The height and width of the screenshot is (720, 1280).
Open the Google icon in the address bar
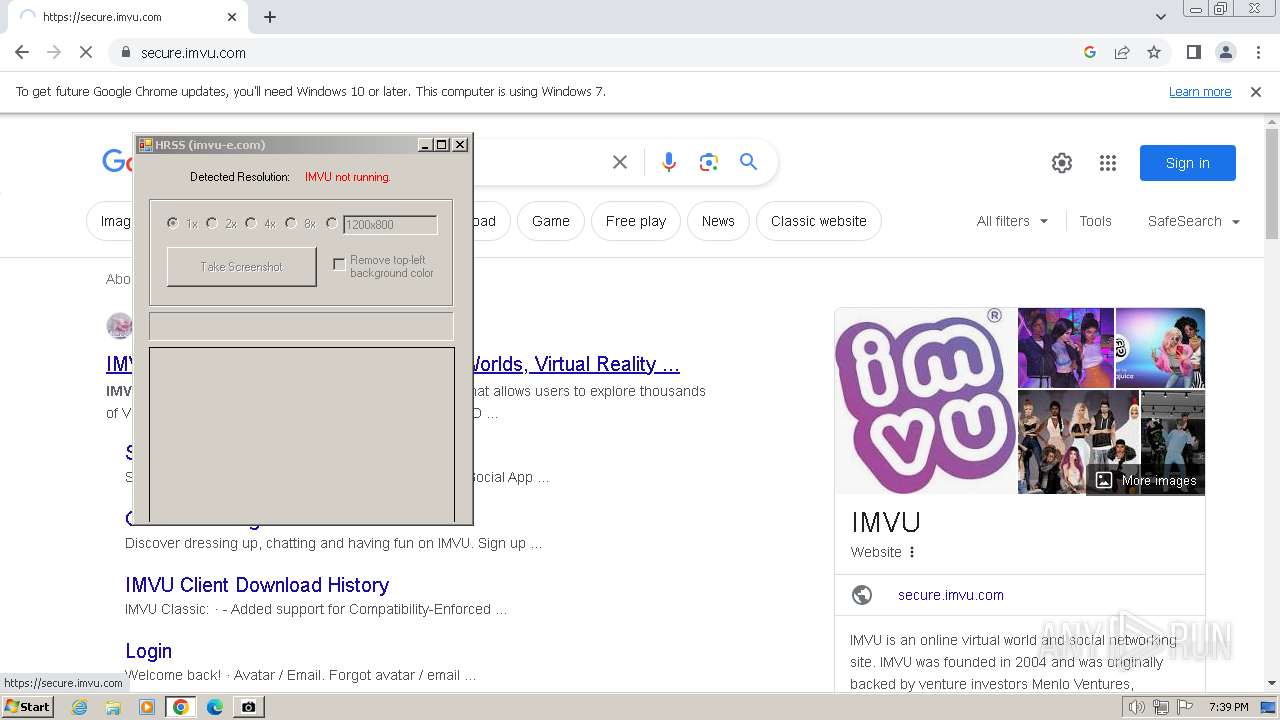tap(1090, 52)
